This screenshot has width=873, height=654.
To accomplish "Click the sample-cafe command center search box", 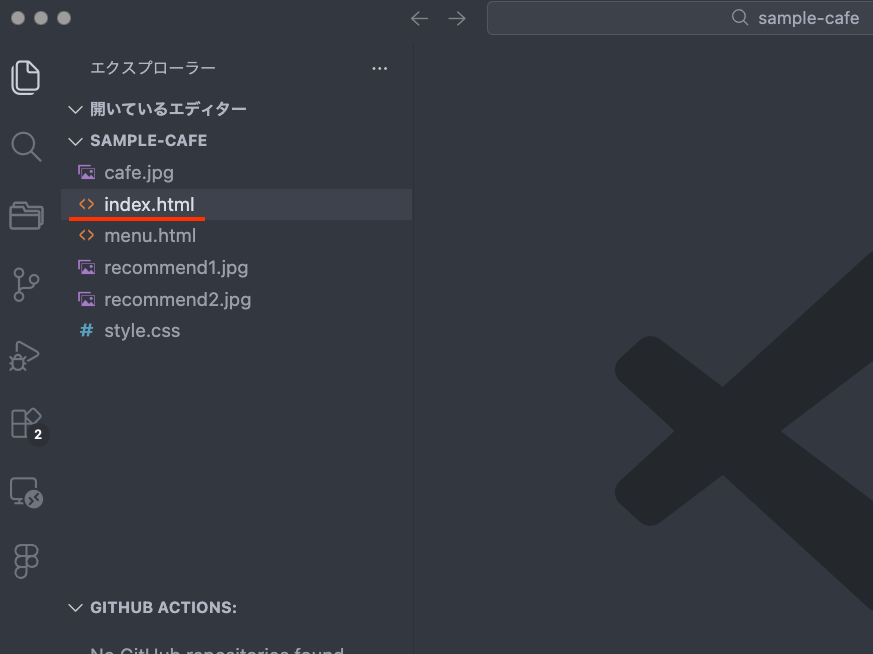I will coord(680,18).
